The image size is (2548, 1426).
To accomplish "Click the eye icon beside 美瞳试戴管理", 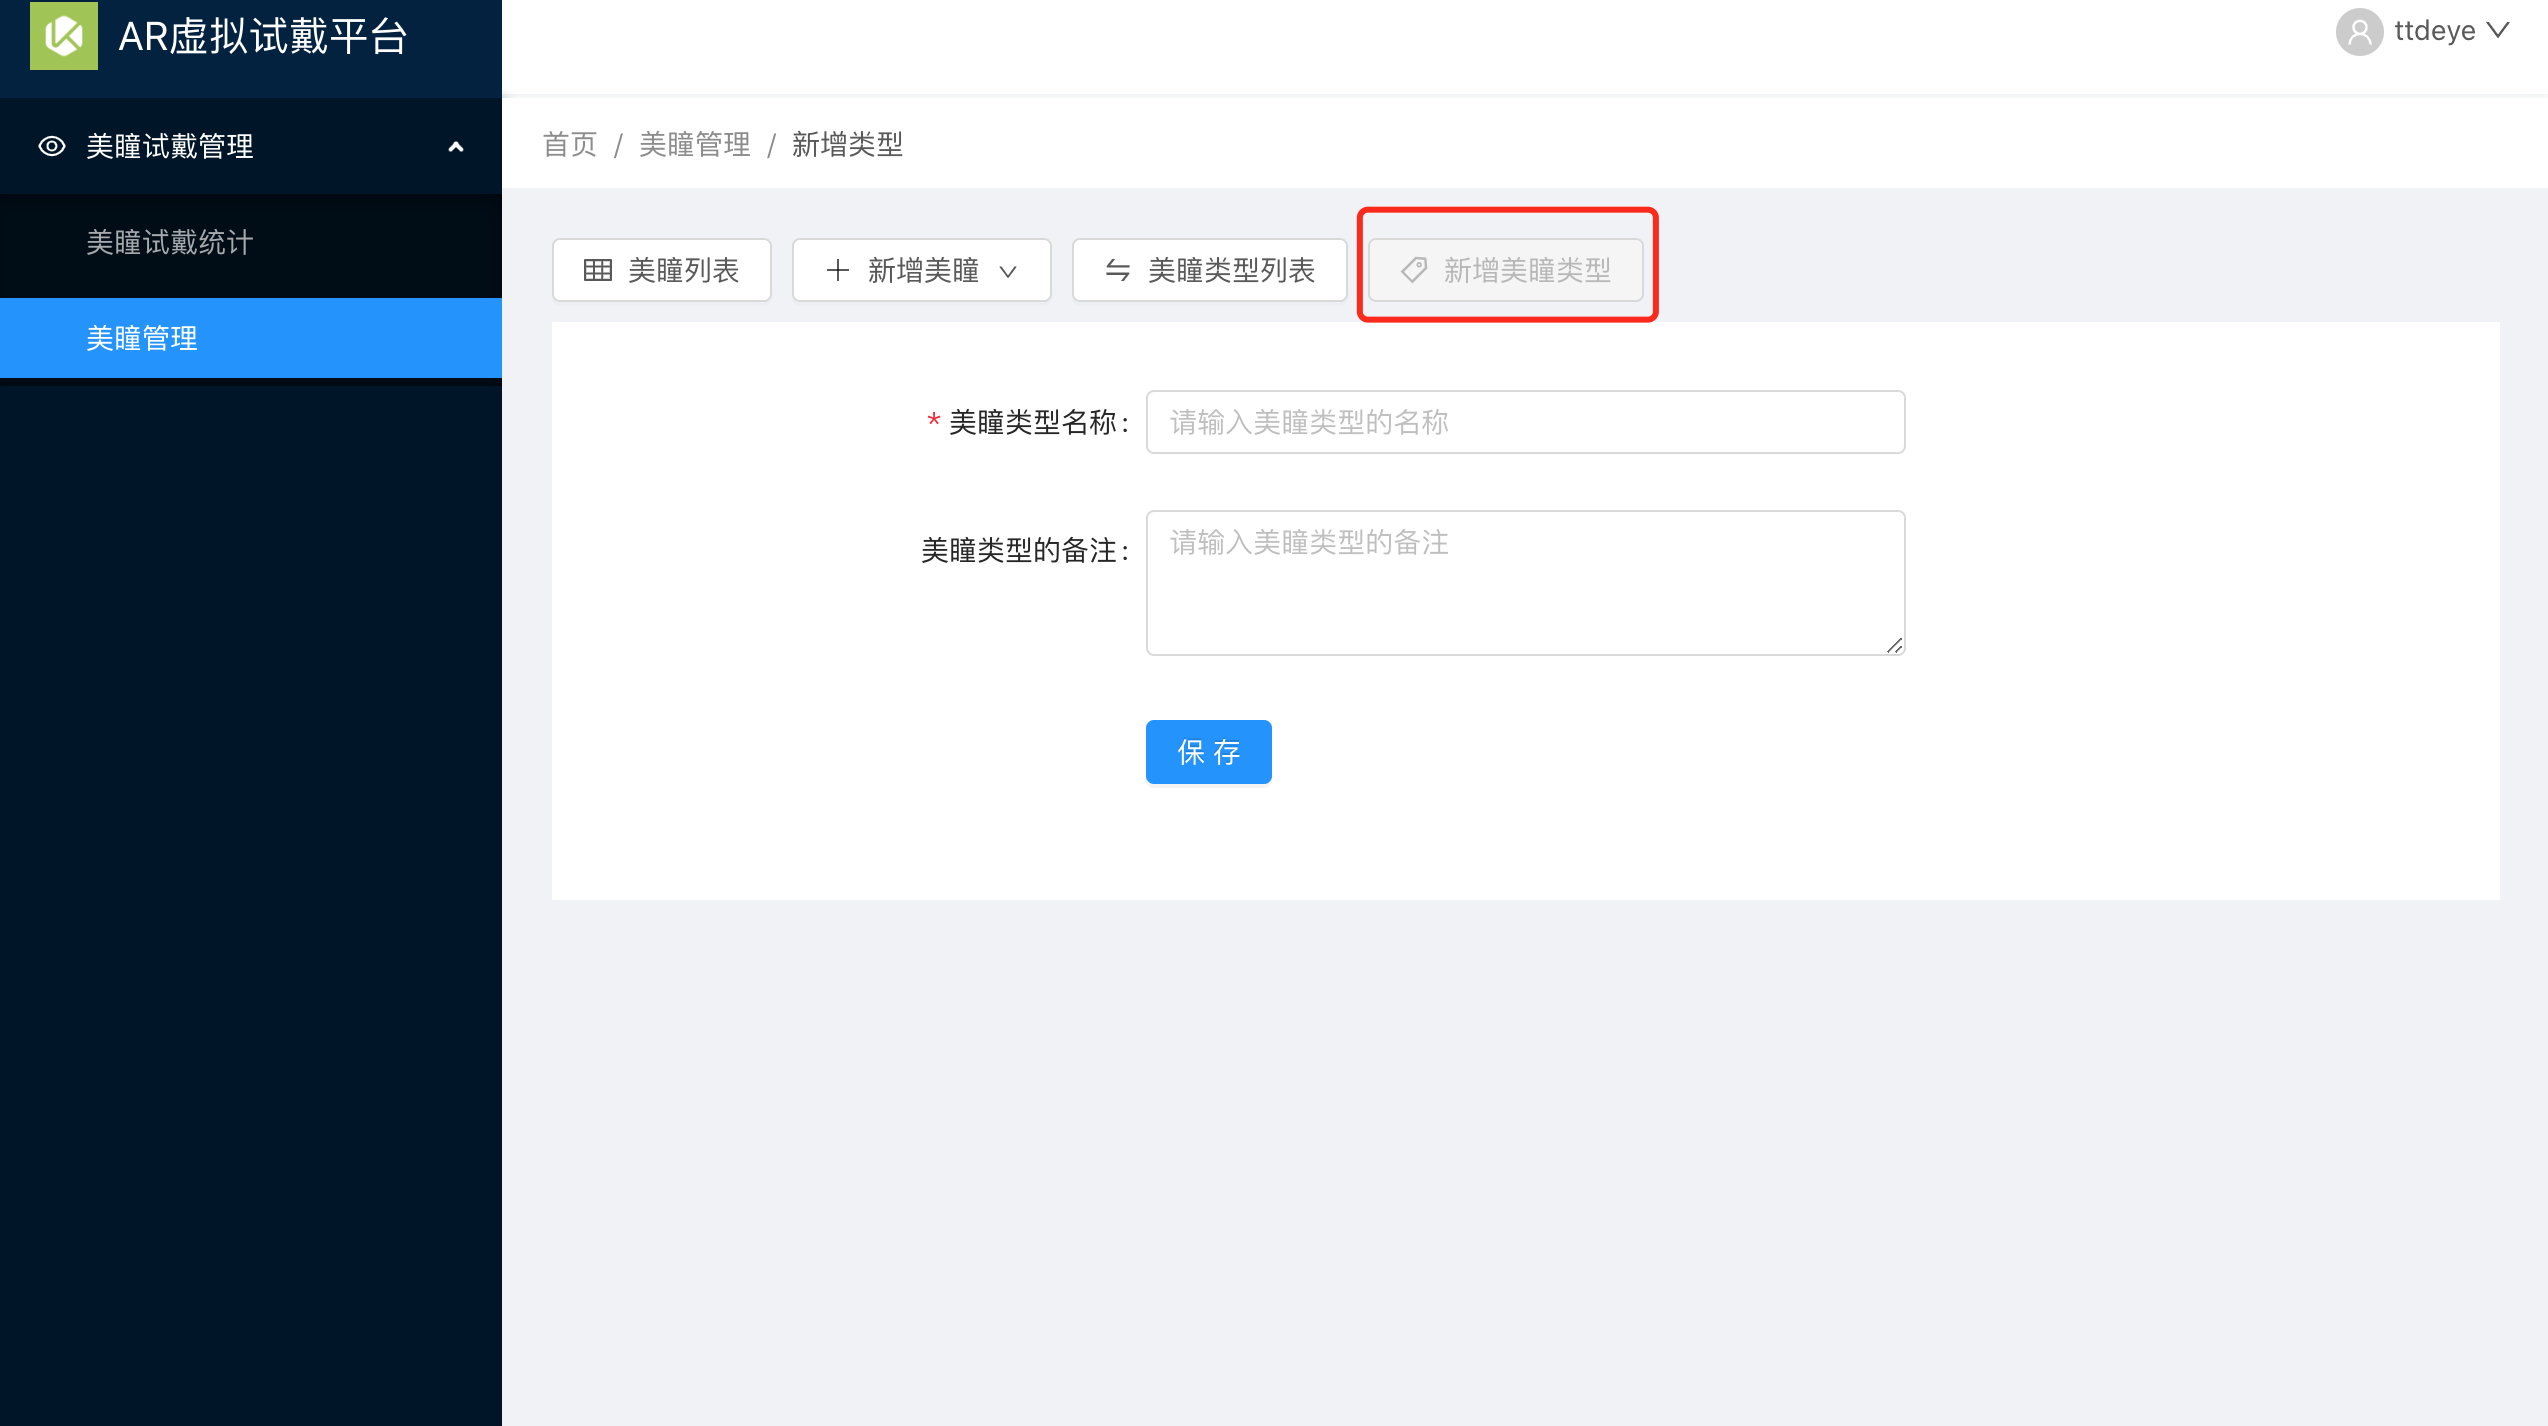I will pyautogui.click(x=52, y=146).
